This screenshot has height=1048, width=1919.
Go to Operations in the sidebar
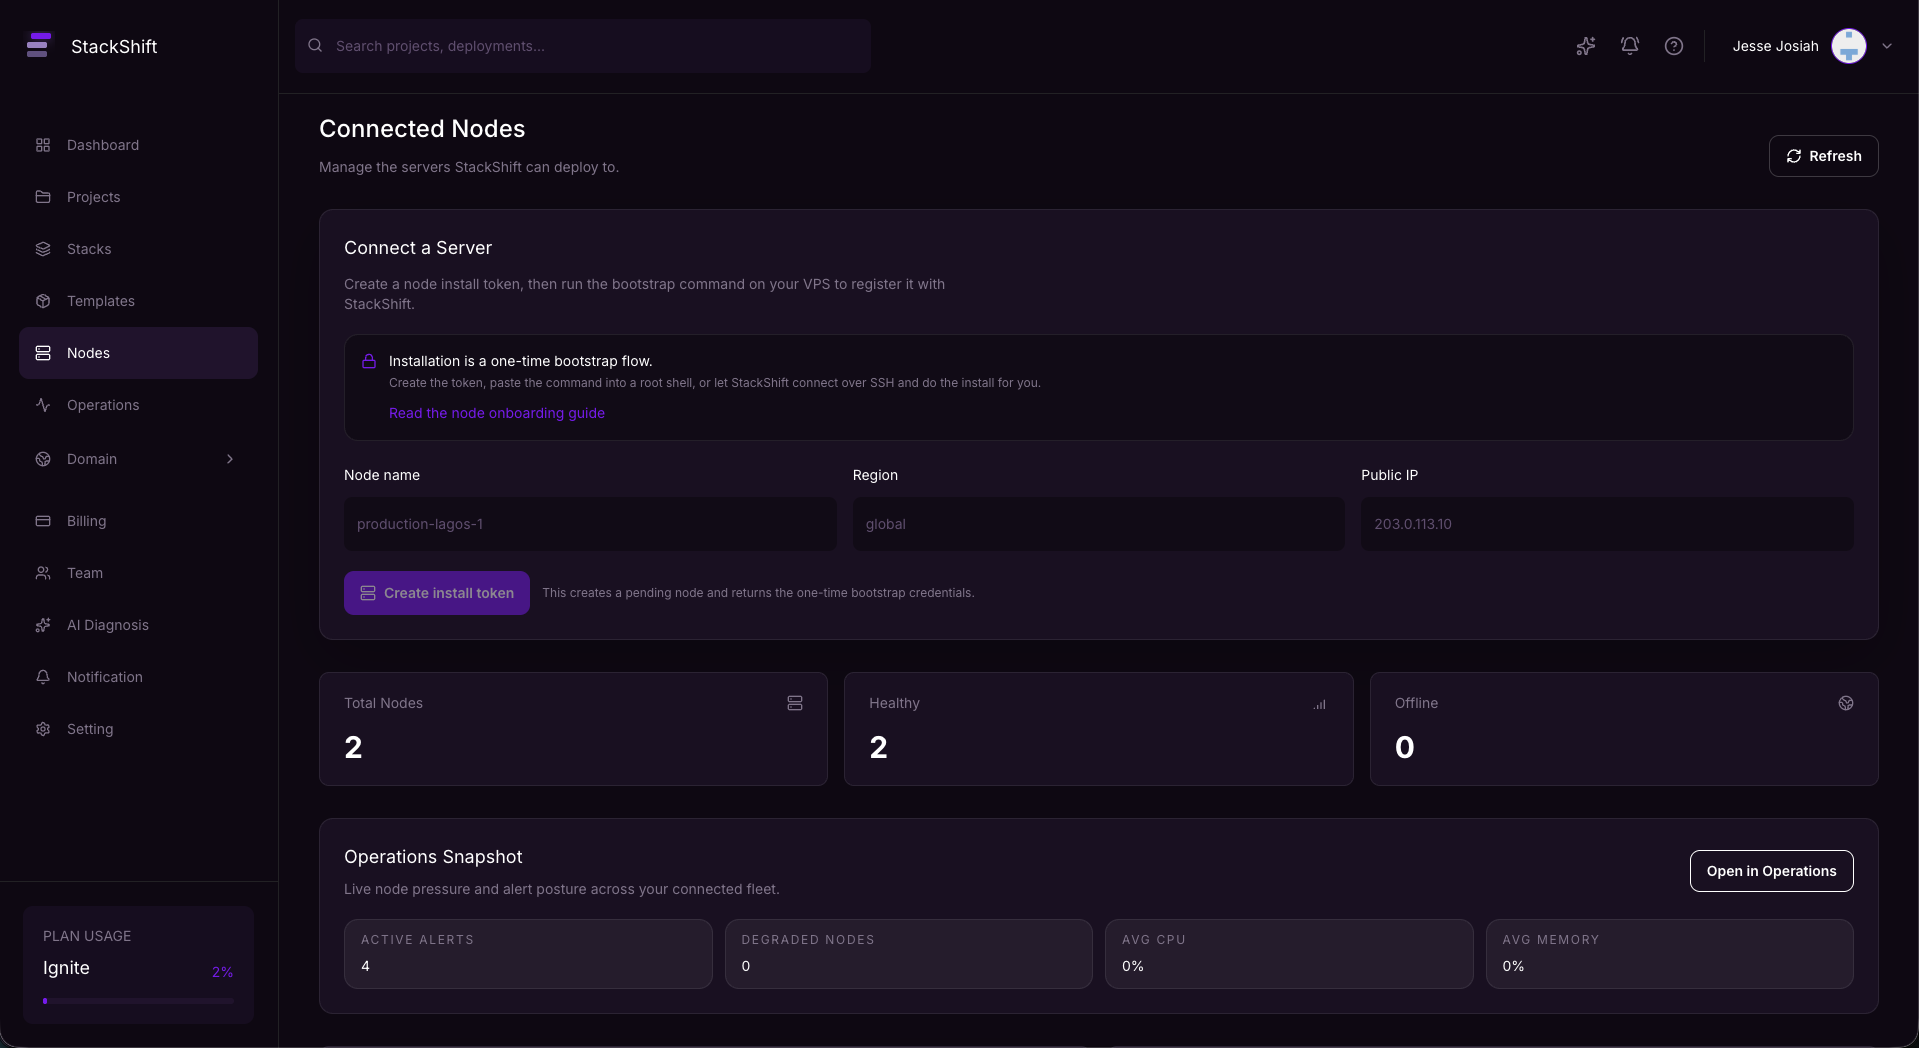[x=103, y=405]
